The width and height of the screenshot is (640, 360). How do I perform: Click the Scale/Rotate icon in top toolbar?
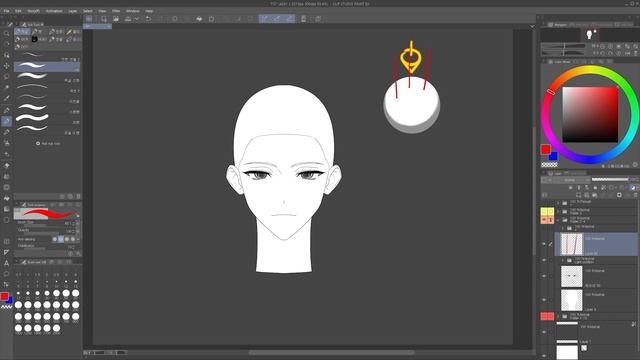pos(211,19)
